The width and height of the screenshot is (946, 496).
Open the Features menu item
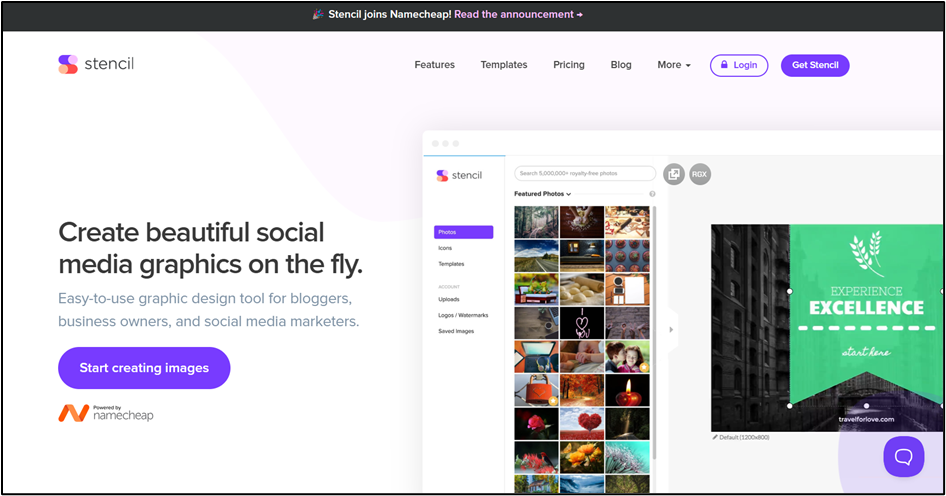(434, 65)
